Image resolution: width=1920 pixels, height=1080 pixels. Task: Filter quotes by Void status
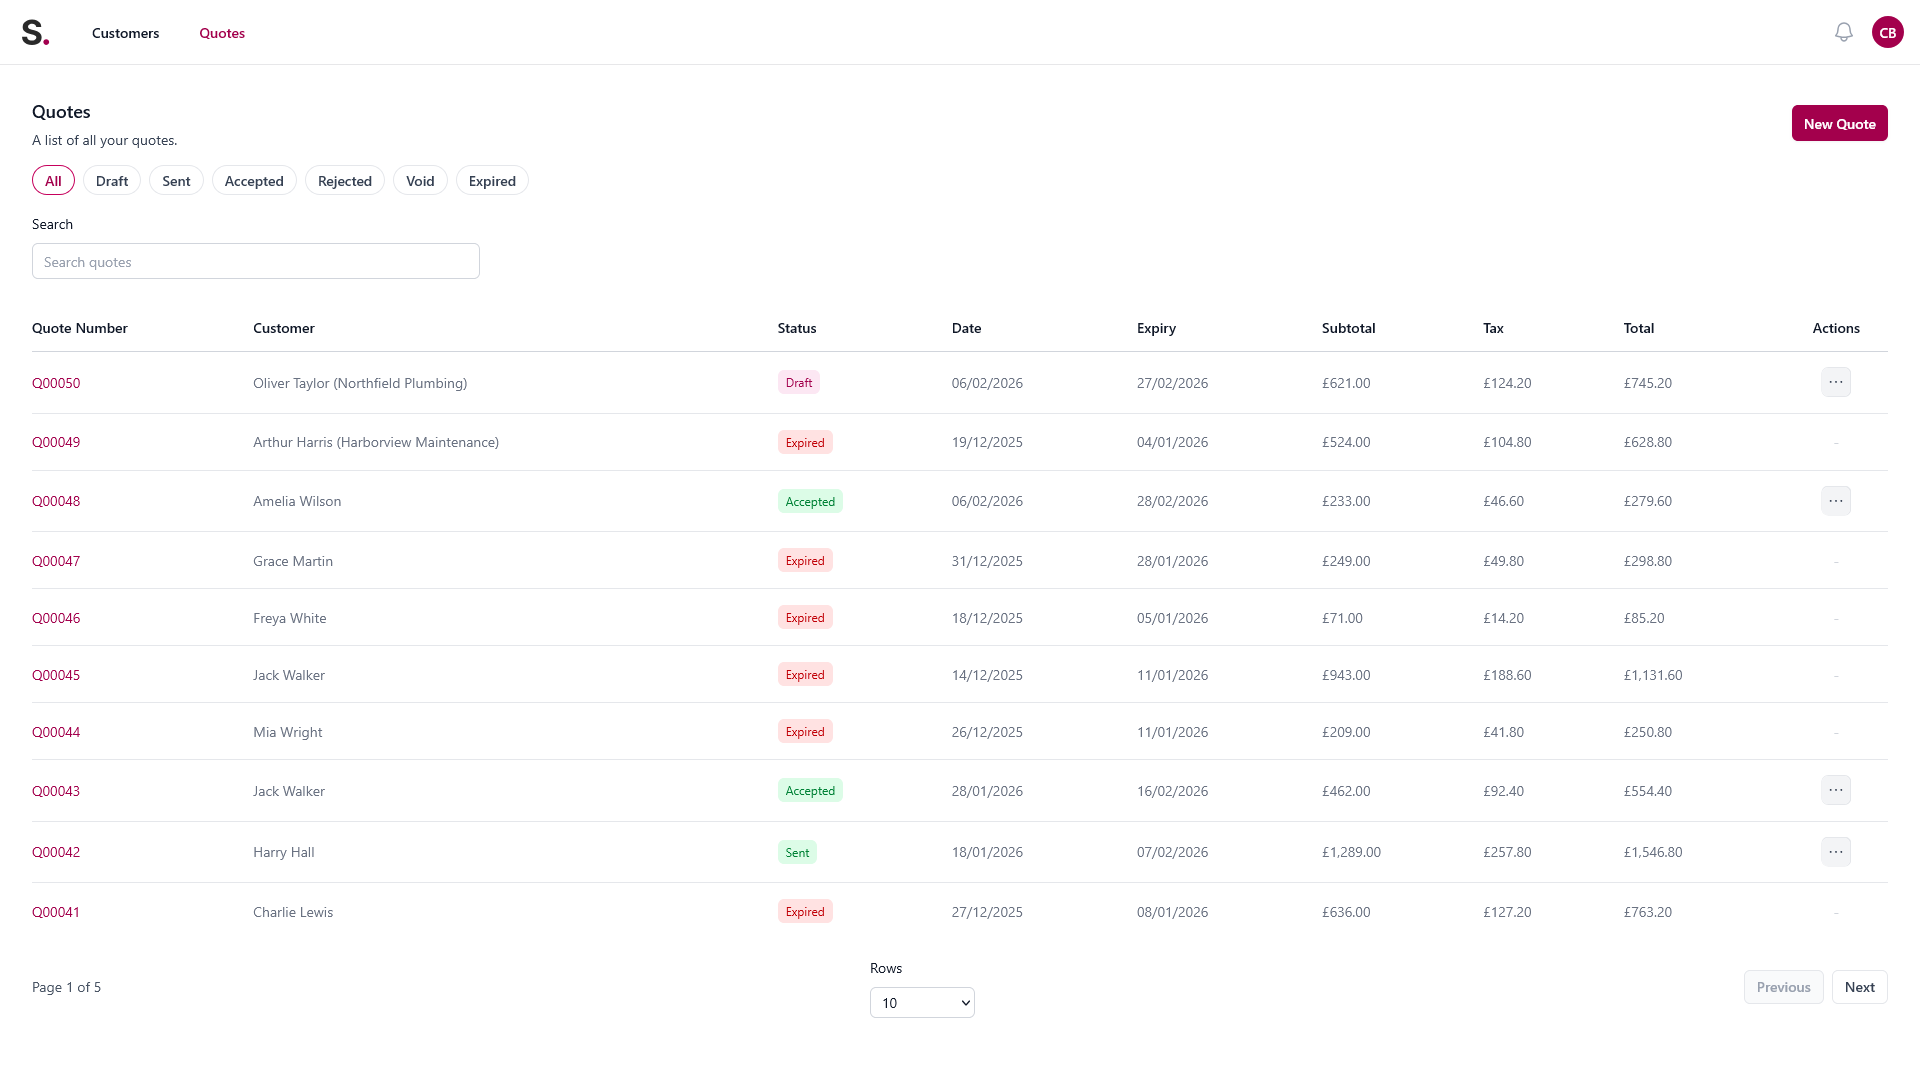420,181
